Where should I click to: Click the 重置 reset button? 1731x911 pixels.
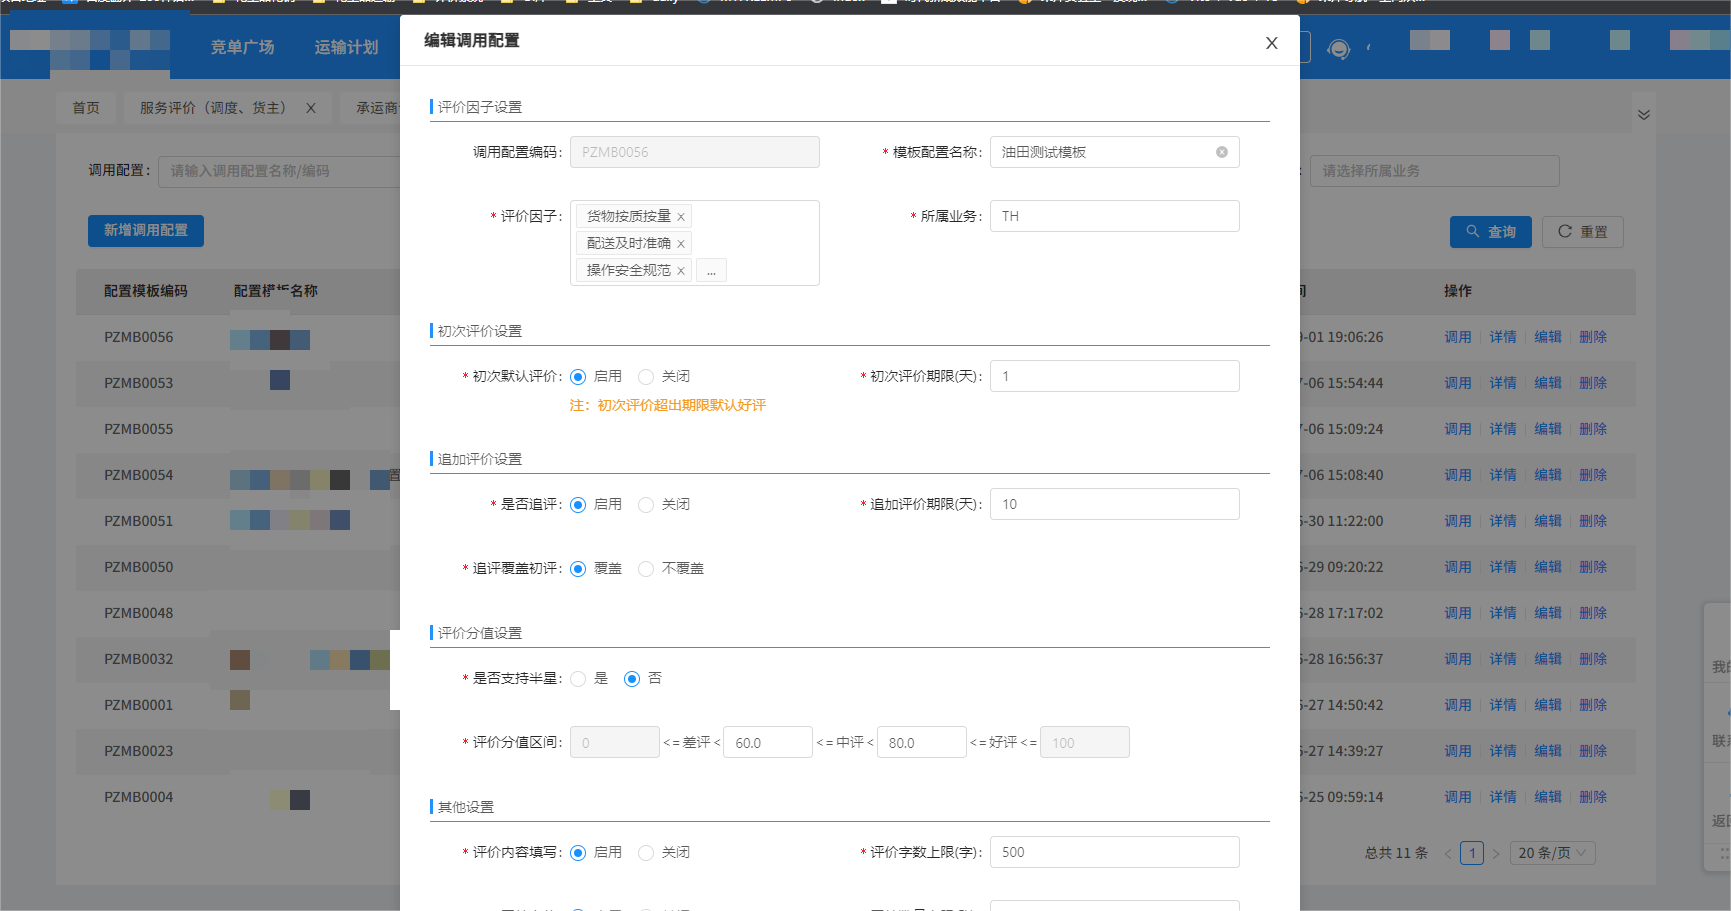tap(1582, 232)
